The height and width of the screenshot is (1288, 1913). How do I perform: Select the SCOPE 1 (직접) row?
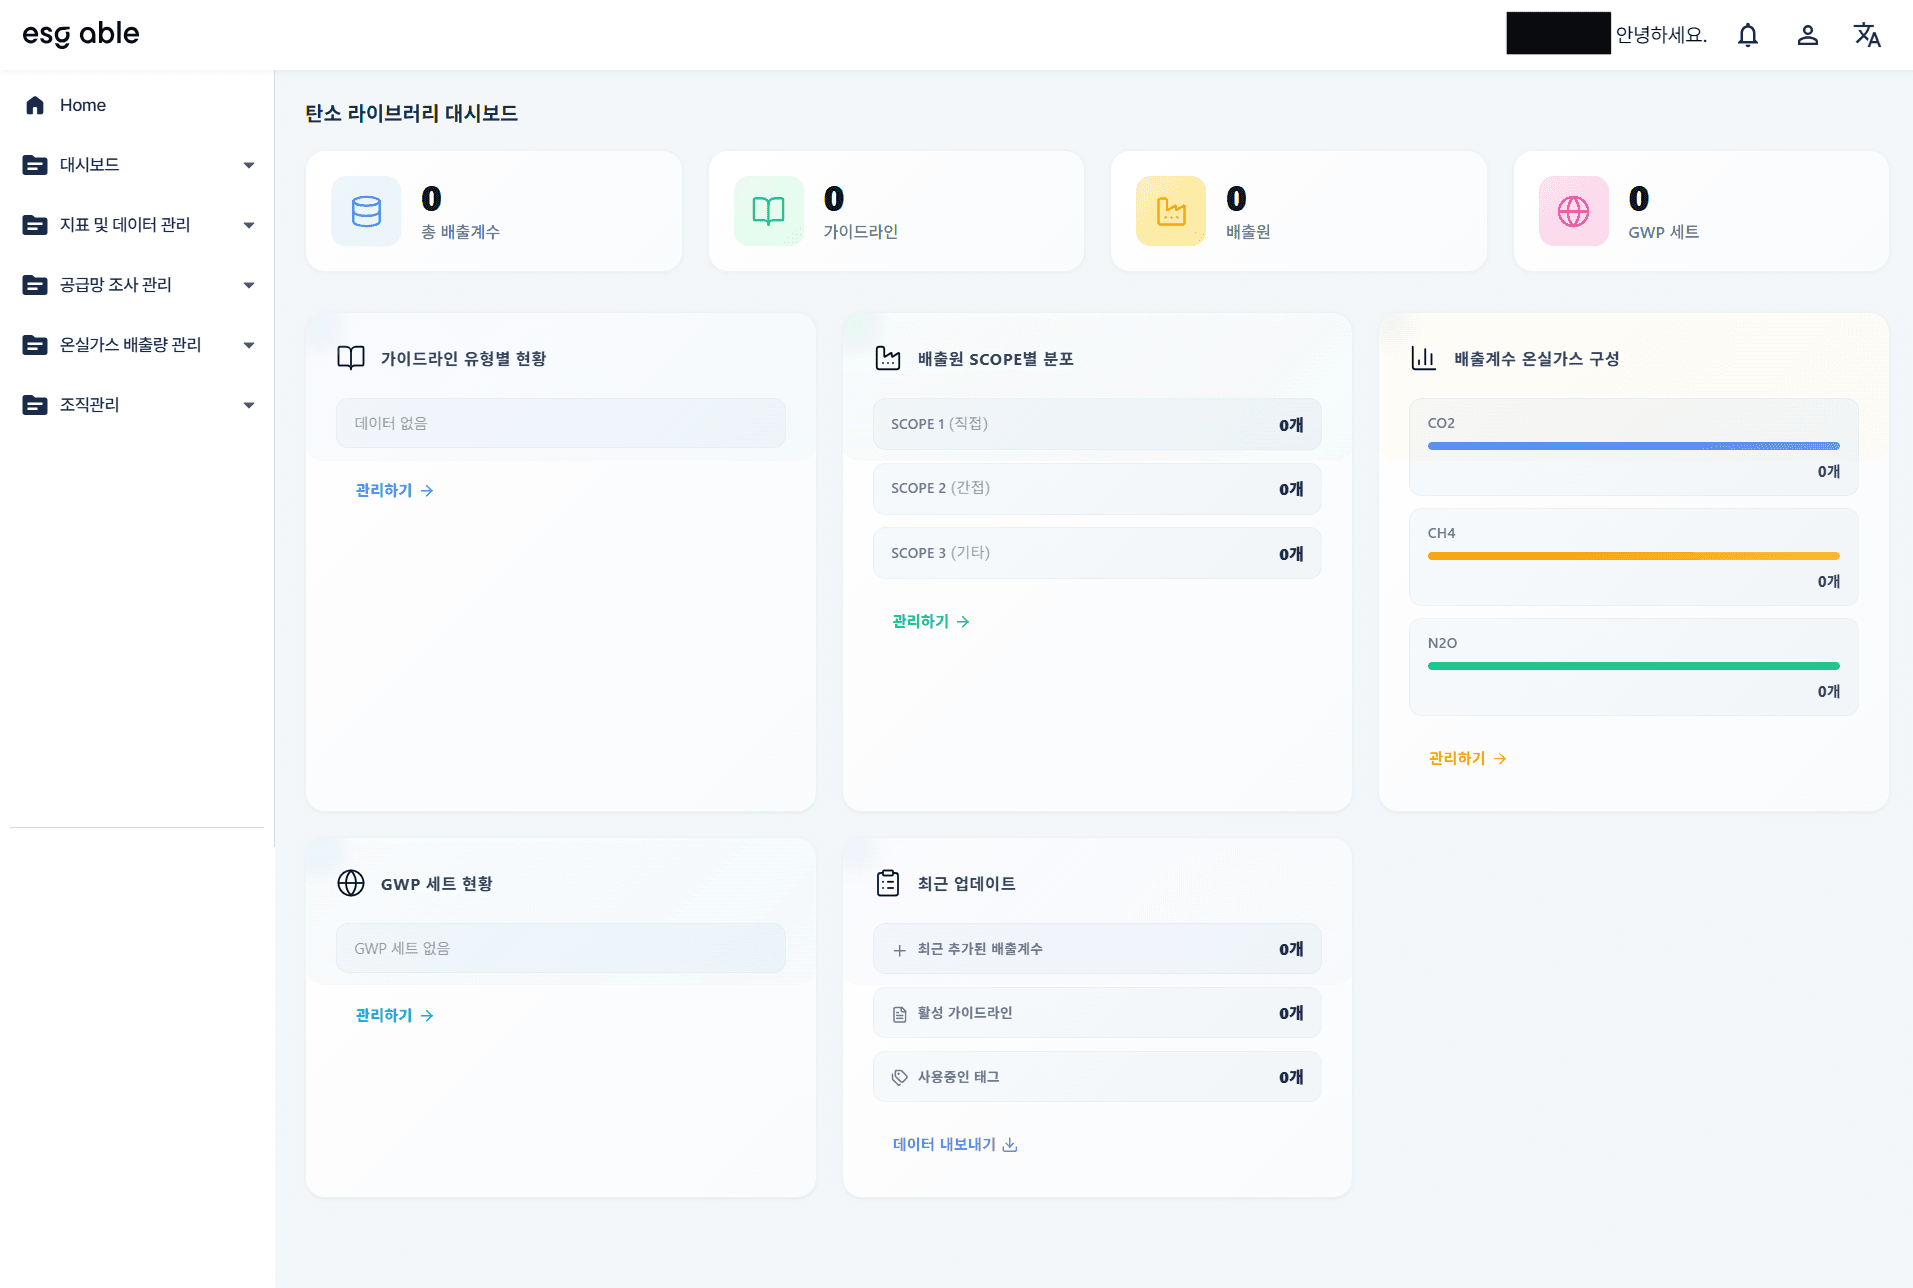1097,424
